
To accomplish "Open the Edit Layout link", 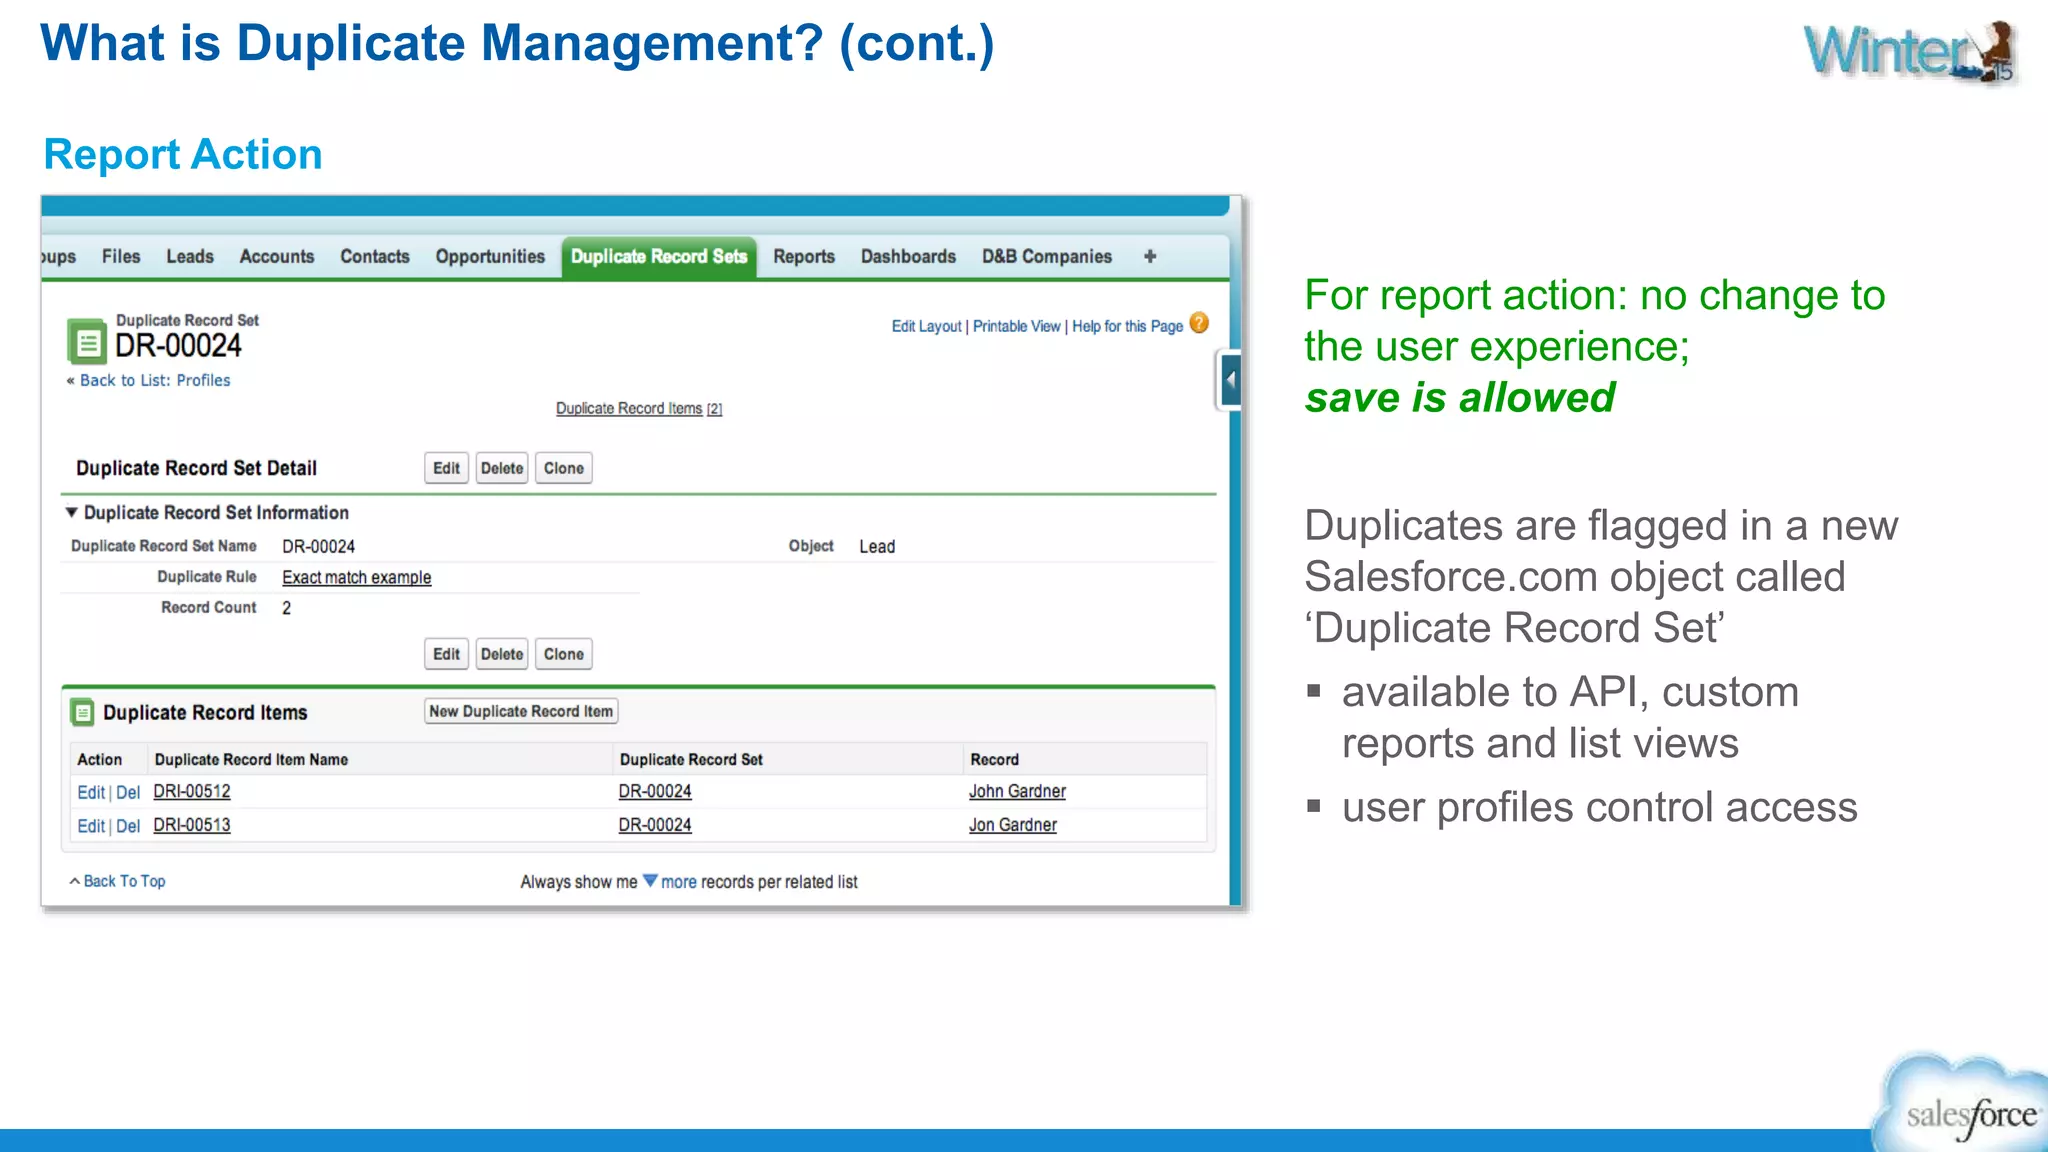I will pos(926,326).
